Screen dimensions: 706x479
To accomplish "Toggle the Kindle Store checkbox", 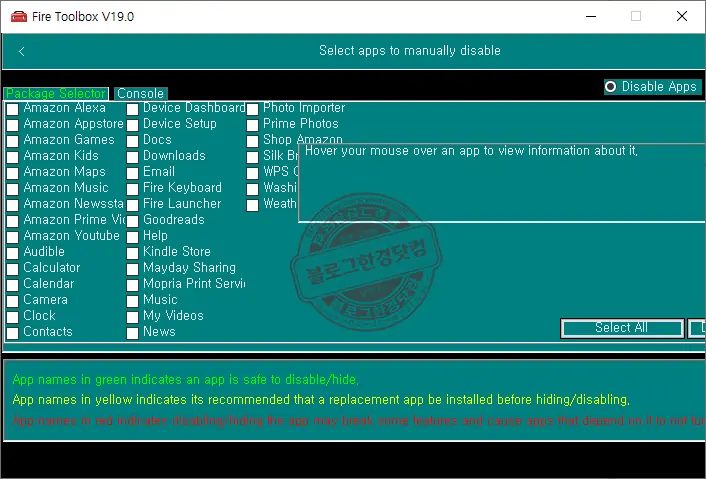I will pyautogui.click(x=132, y=253).
